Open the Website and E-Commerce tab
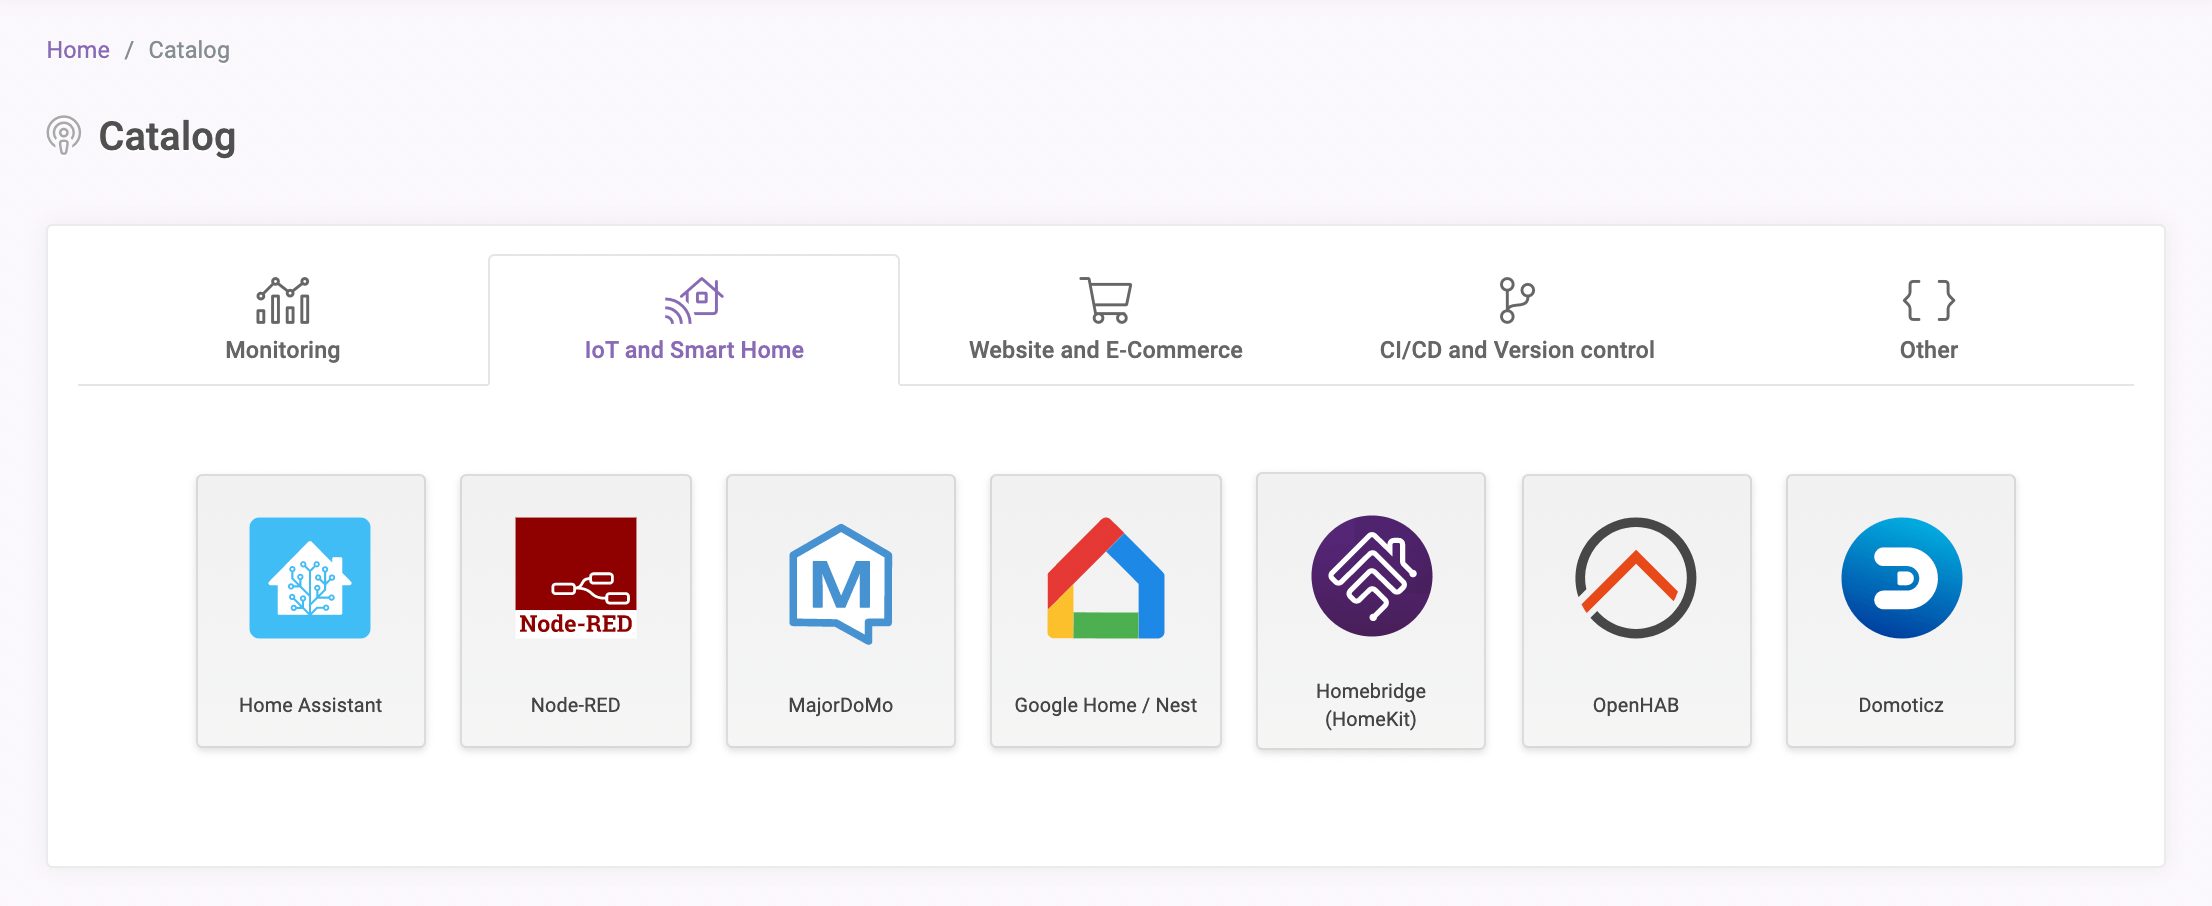The height and width of the screenshot is (906, 2212). click(1106, 320)
